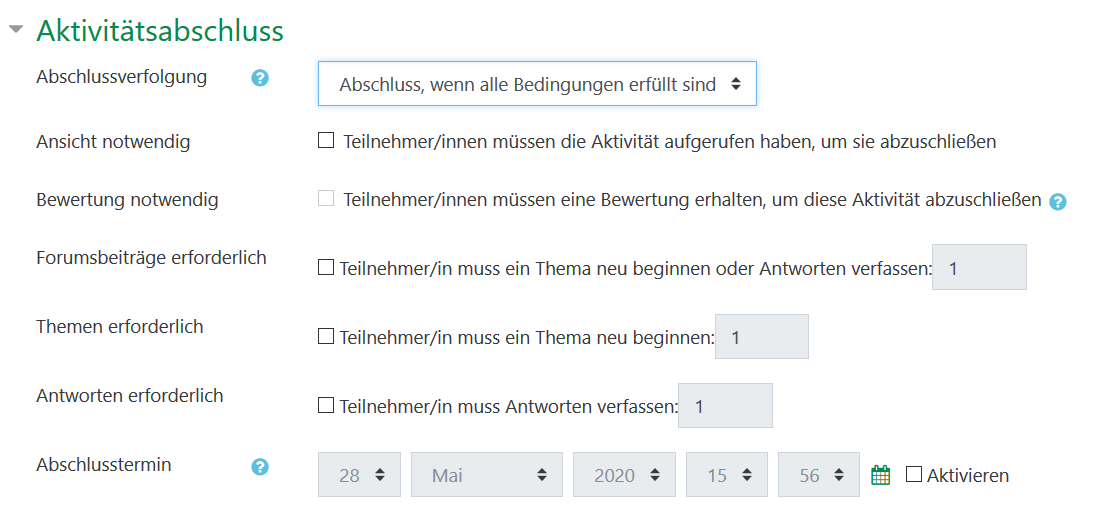Collapse the Aktivitätsabschluss section arrow
This screenshot has width=1114, height=513.
16,30
